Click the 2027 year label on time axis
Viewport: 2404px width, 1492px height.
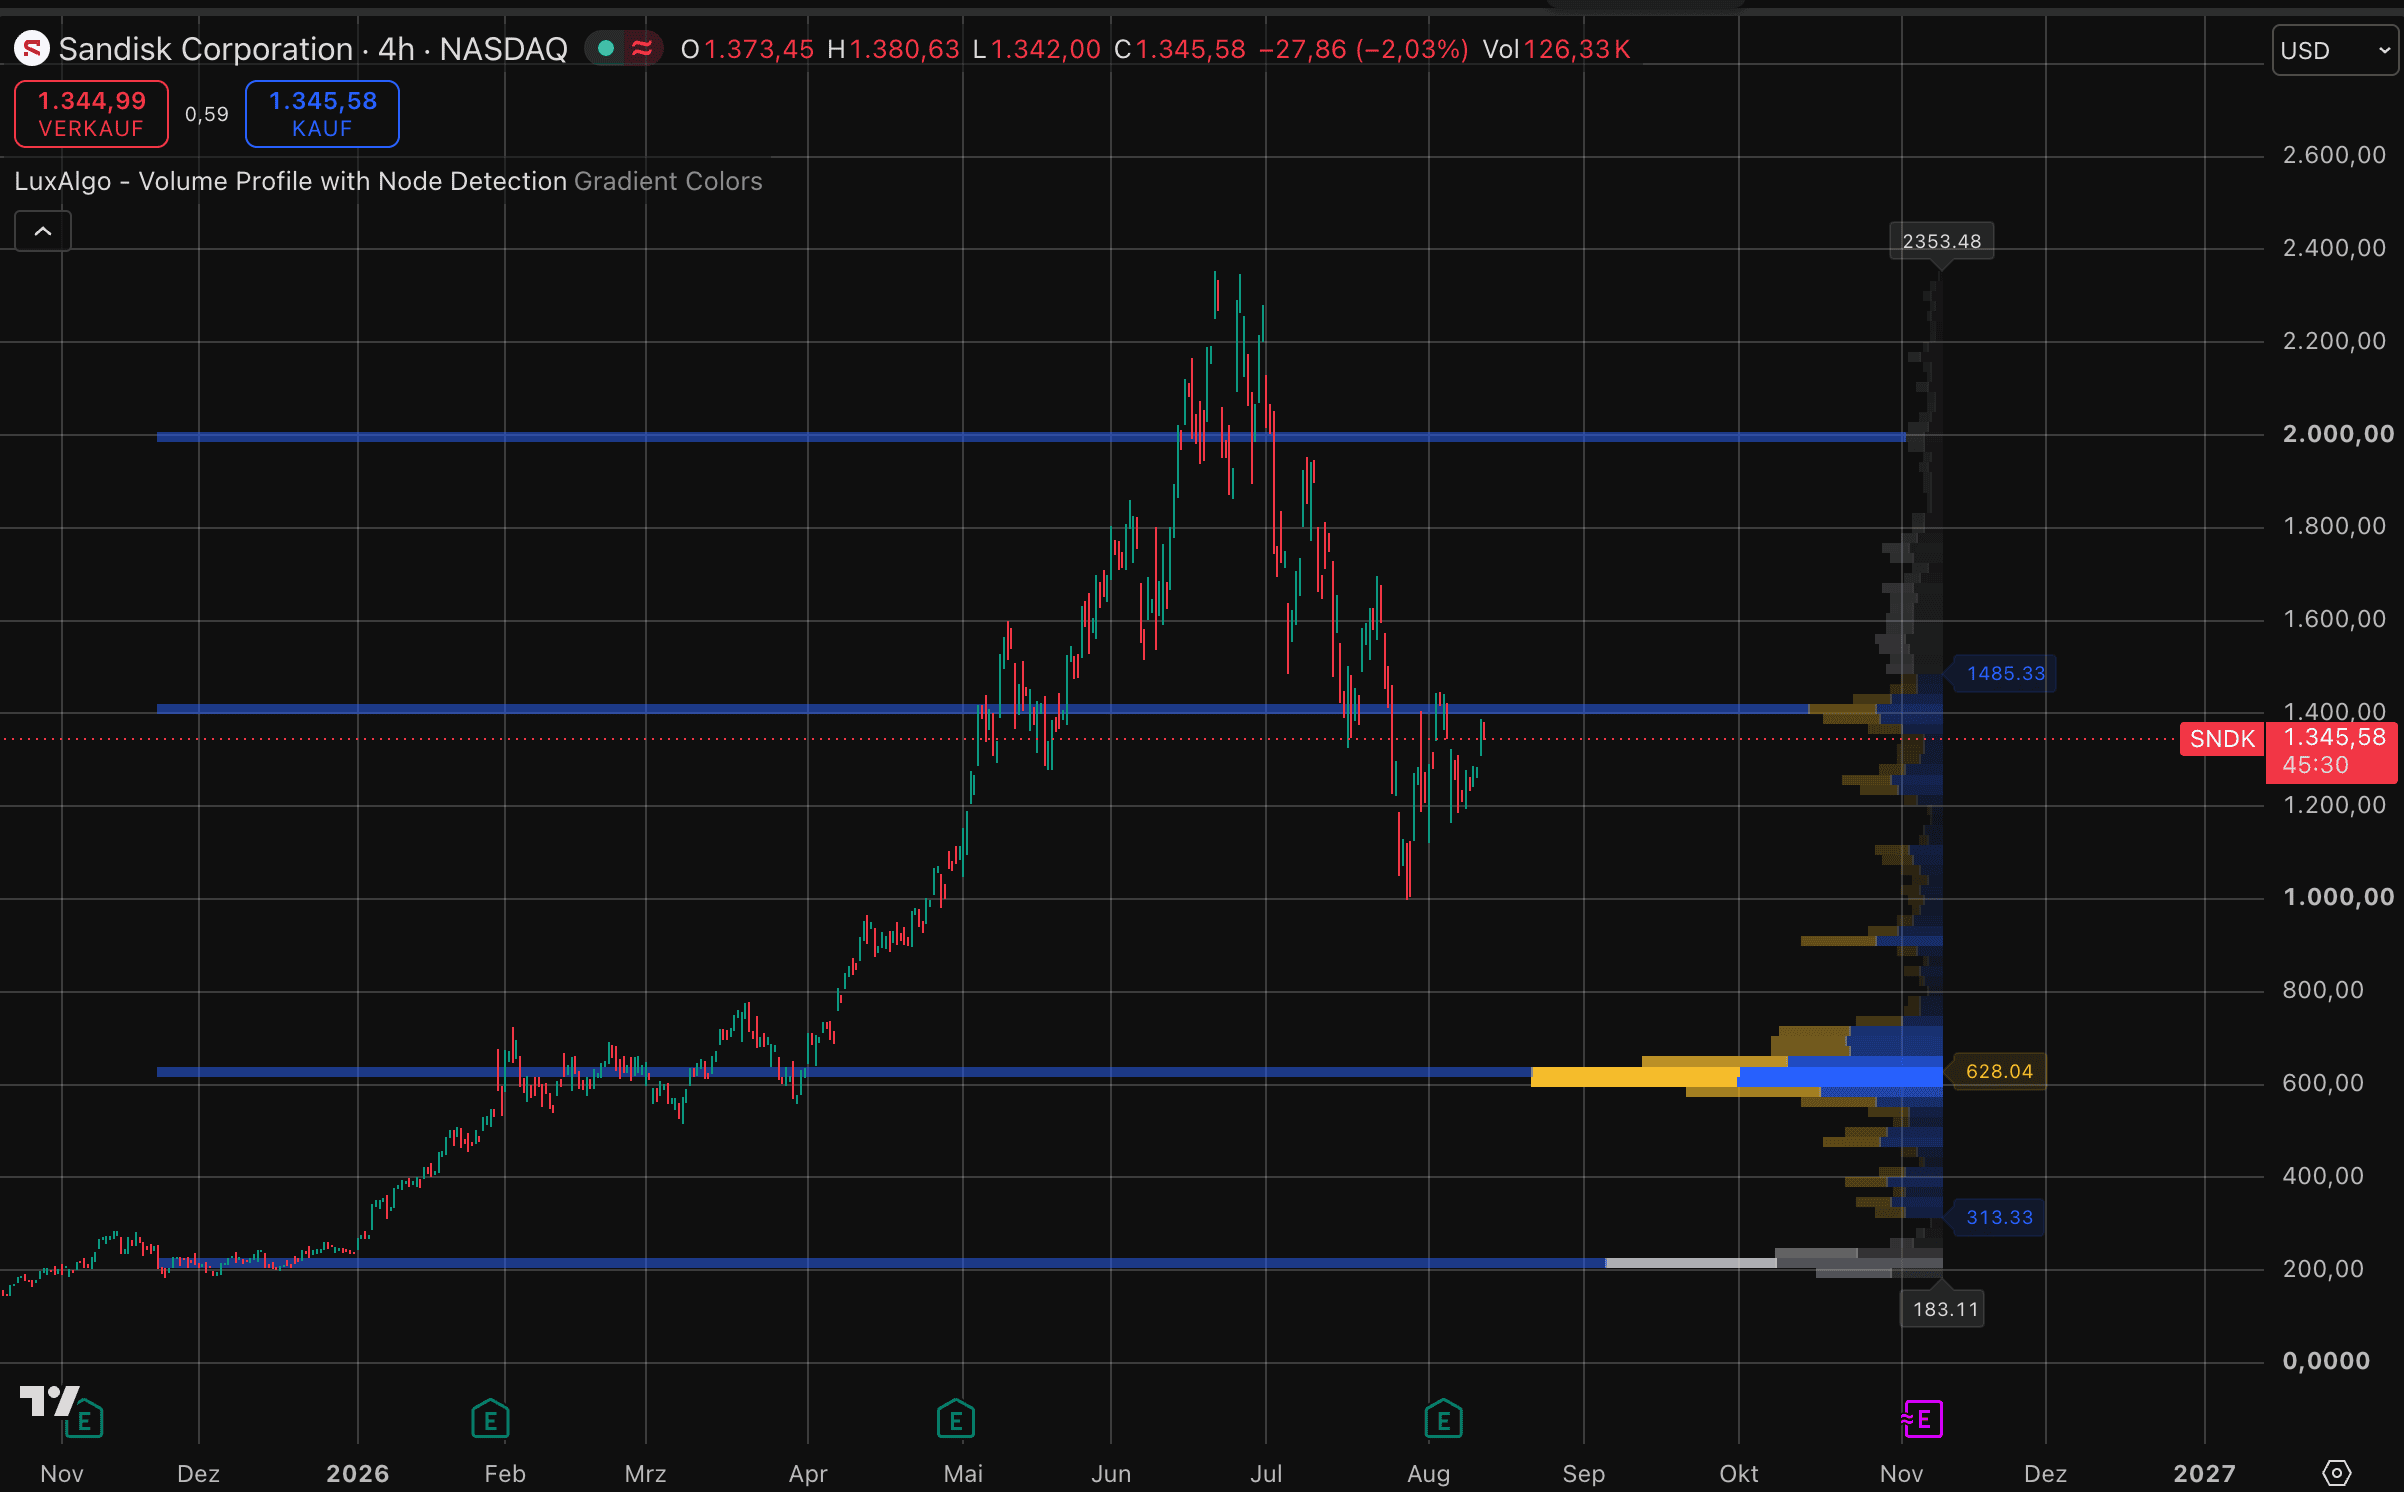click(2204, 1473)
